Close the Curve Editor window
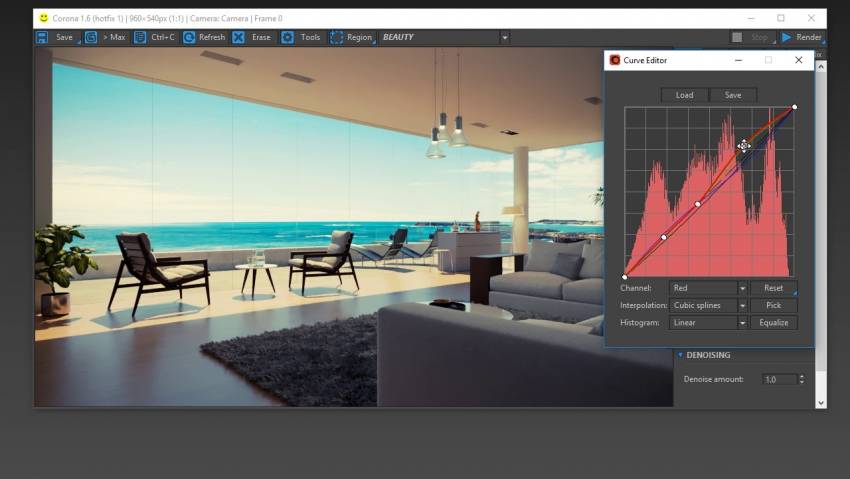This screenshot has width=850, height=479. click(799, 60)
